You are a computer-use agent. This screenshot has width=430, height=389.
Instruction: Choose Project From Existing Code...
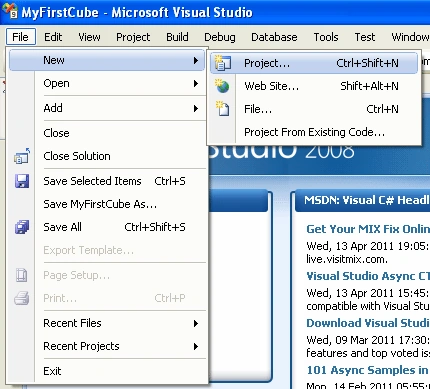[x=314, y=132]
